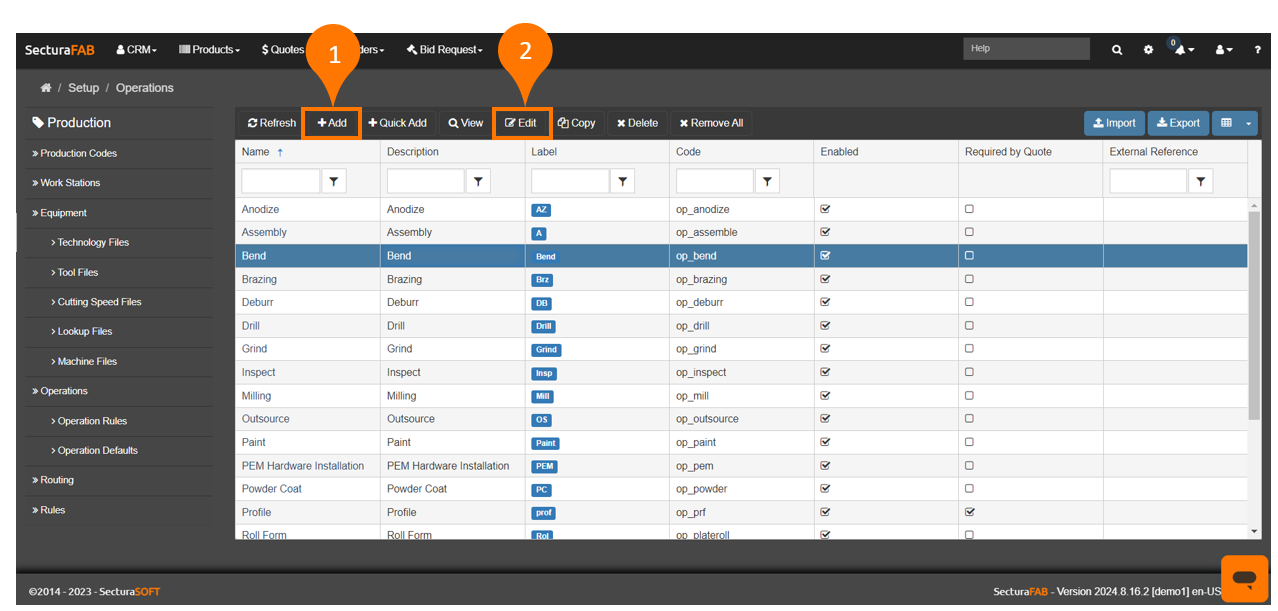Click the Description column filter input
Viewport: 1278px width, 611px height.
tap(425, 181)
